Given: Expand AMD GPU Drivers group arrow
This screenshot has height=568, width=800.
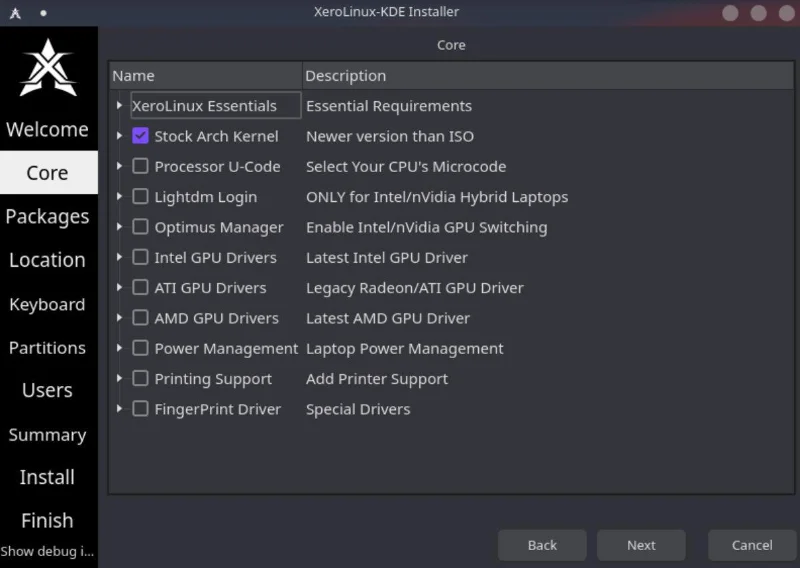Looking at the screenshot, I should 119,317.
